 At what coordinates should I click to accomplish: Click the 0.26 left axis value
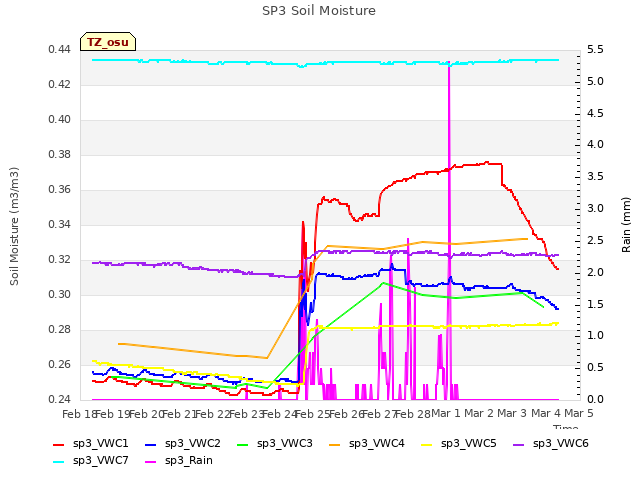tap(59, 364)
